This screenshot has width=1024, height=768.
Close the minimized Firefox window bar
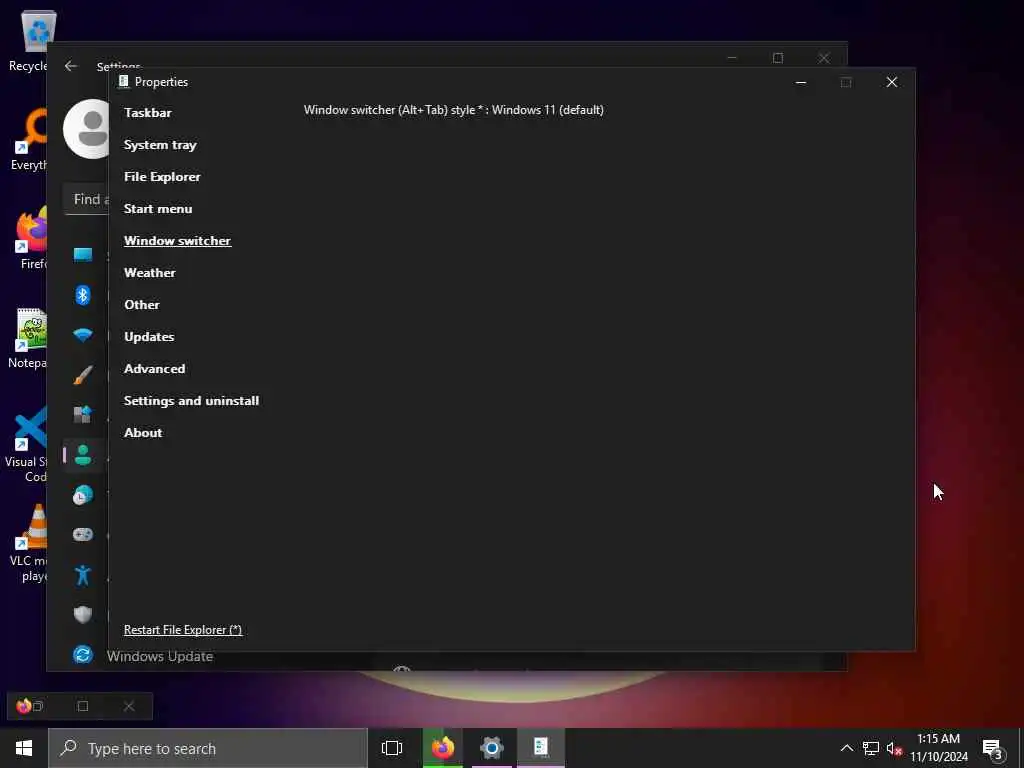129,706
